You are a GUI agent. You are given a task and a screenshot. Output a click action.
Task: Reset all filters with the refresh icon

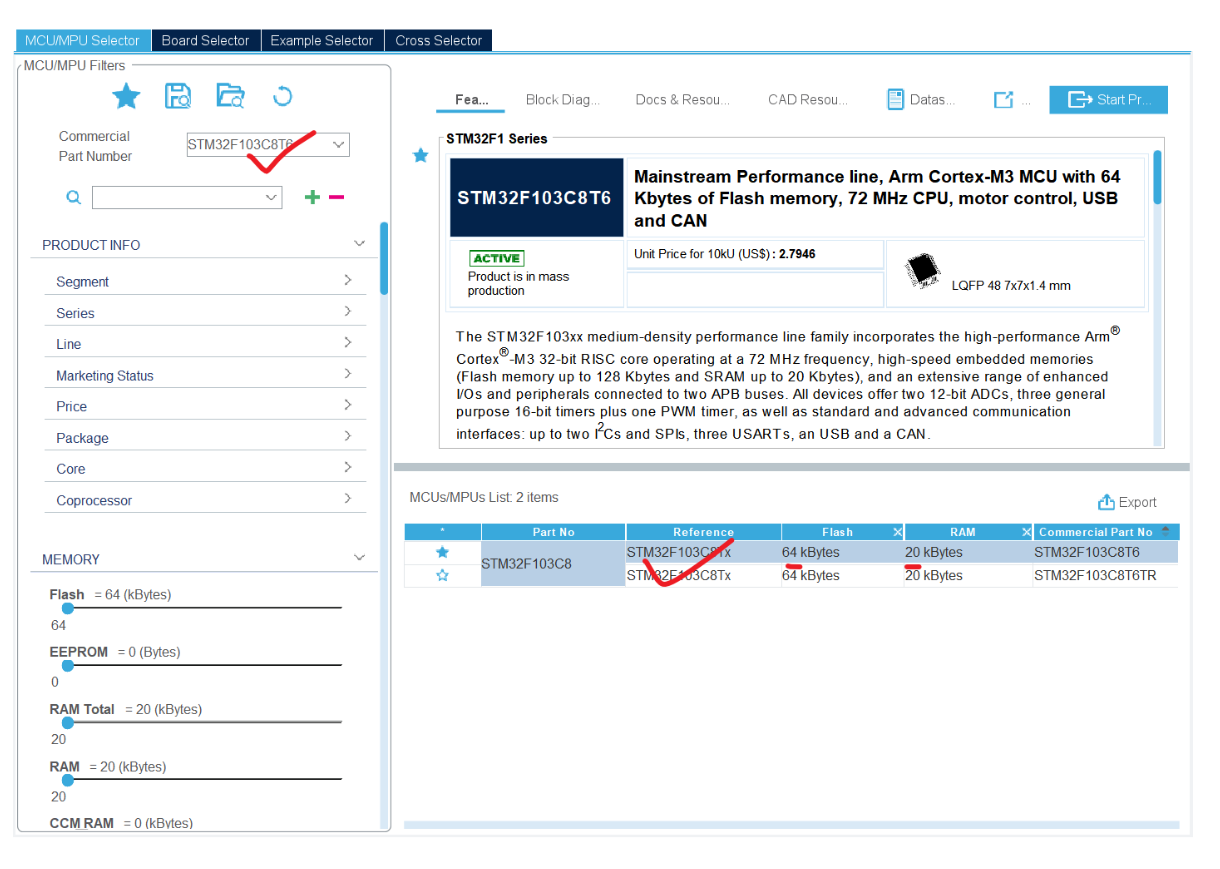[x=283, y=96]
